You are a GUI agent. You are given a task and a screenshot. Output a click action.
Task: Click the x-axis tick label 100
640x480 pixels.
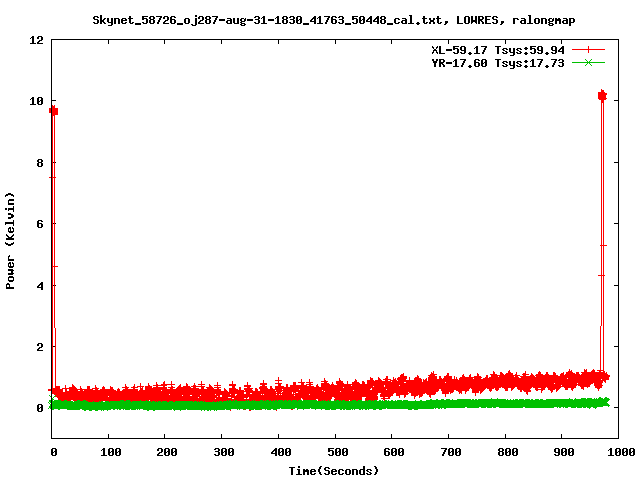pyautogui.click(x=111, y=452)
